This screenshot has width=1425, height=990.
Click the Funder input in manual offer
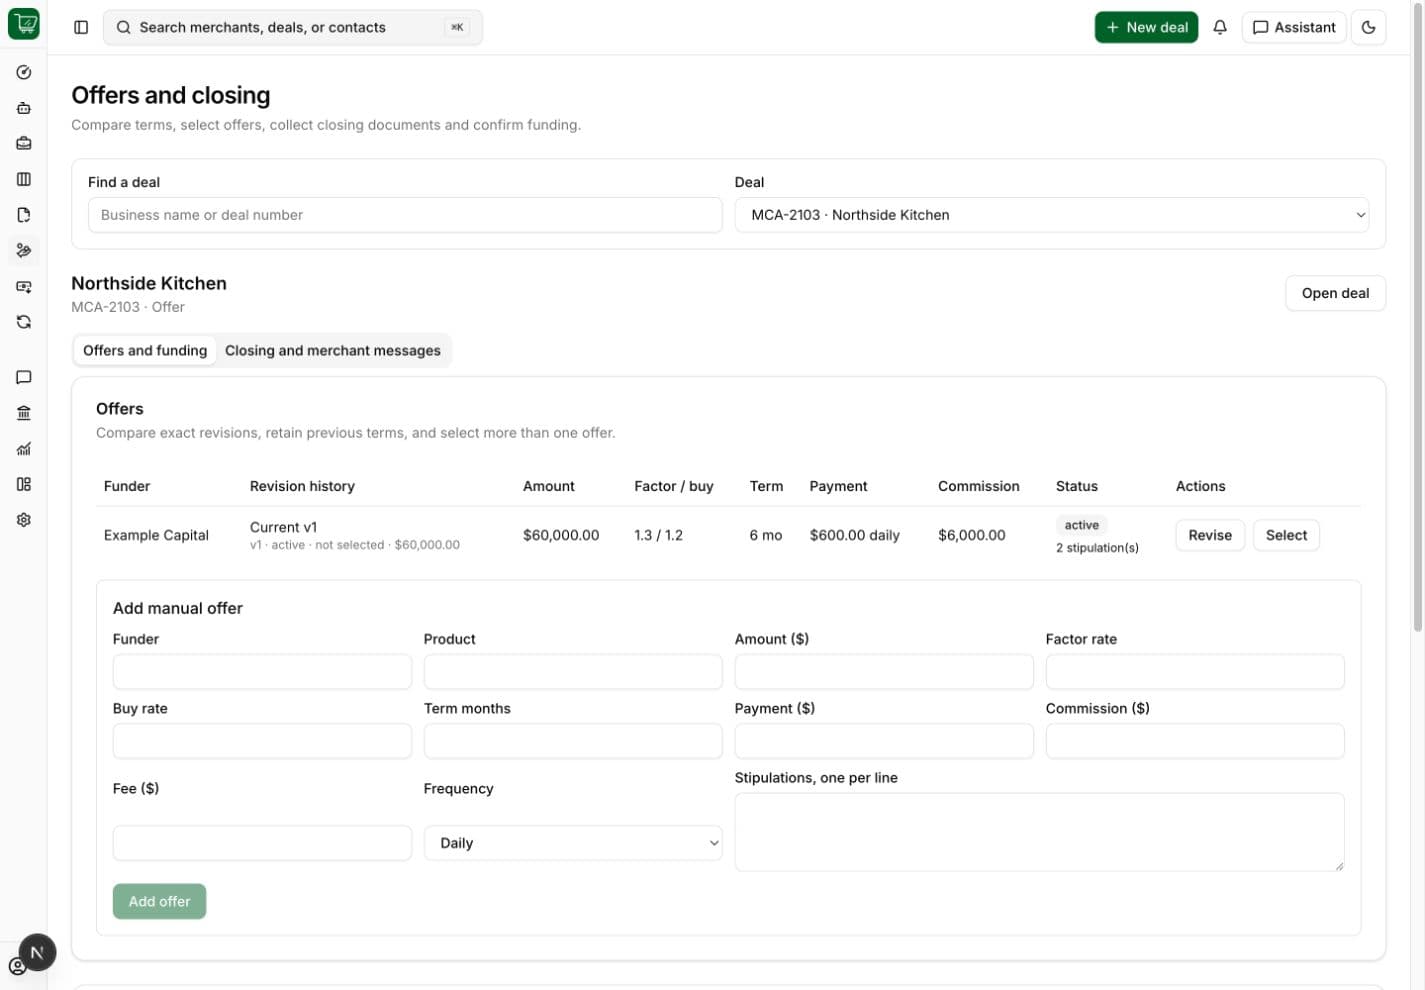(262, 672)
